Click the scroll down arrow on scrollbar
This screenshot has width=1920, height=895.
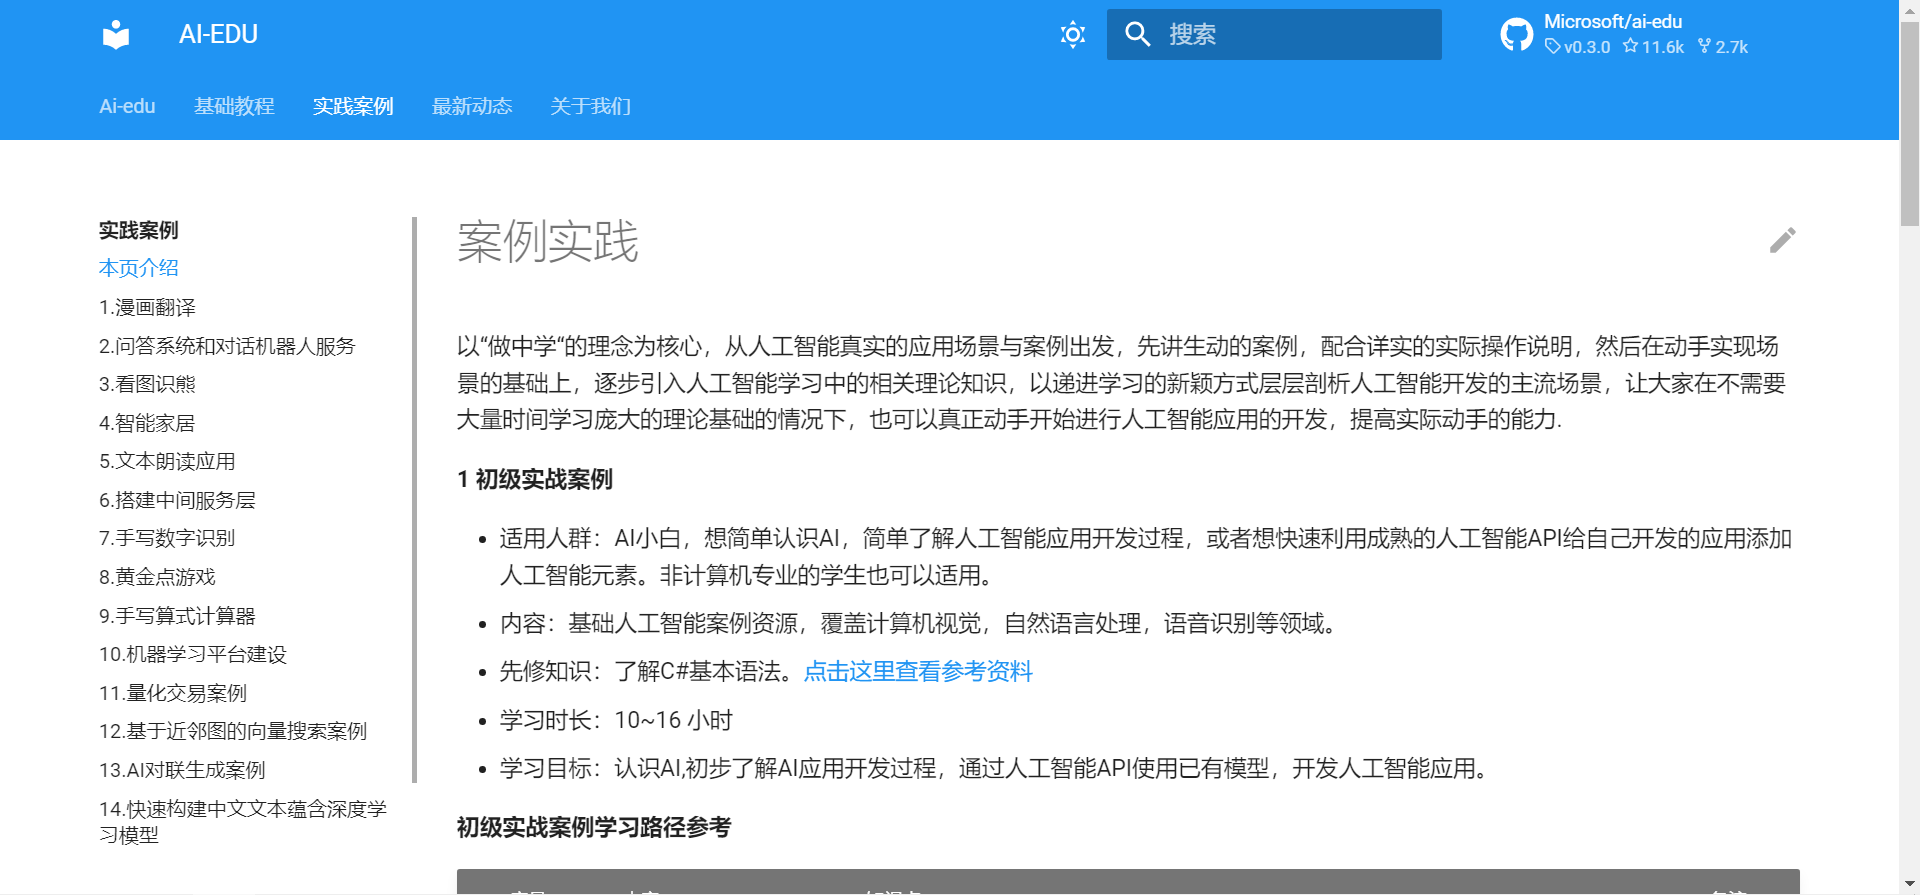tap(1909, 885)
